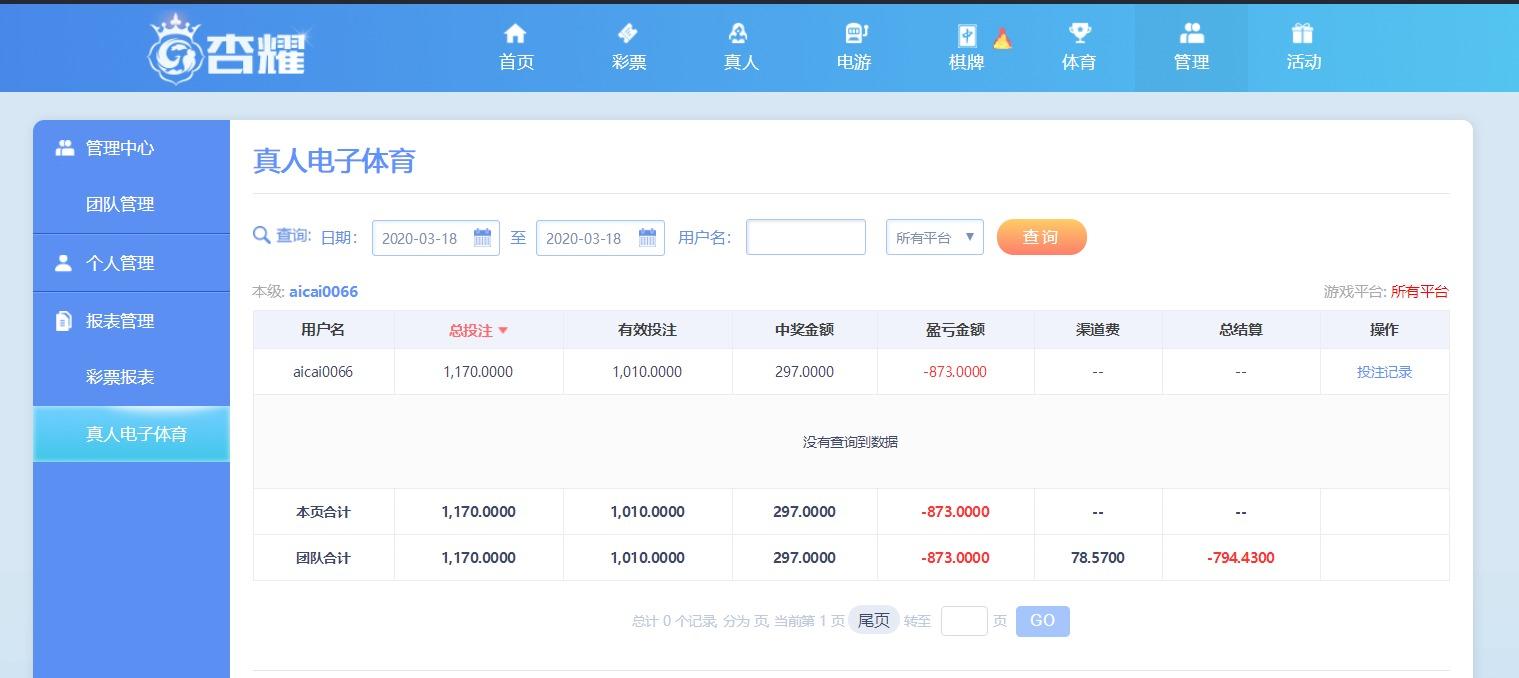Screen dimensions: 1519x678
Task: Open 彩票 in the top navigation
Action: coord(629,62)
